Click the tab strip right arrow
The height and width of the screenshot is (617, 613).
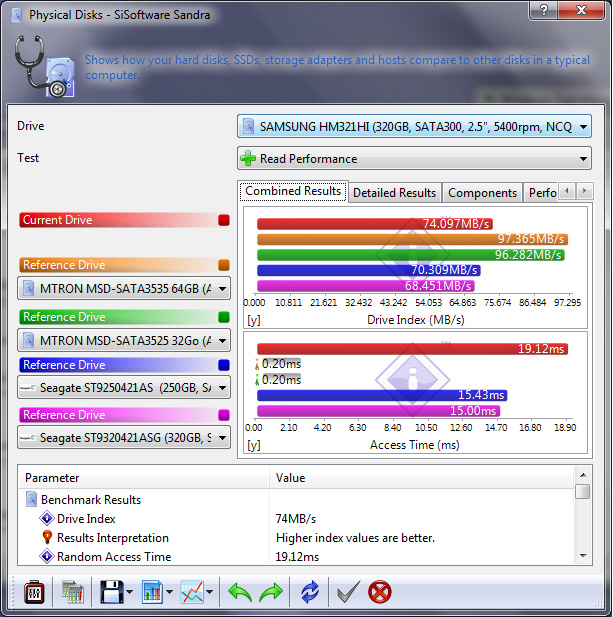(585, 191)
